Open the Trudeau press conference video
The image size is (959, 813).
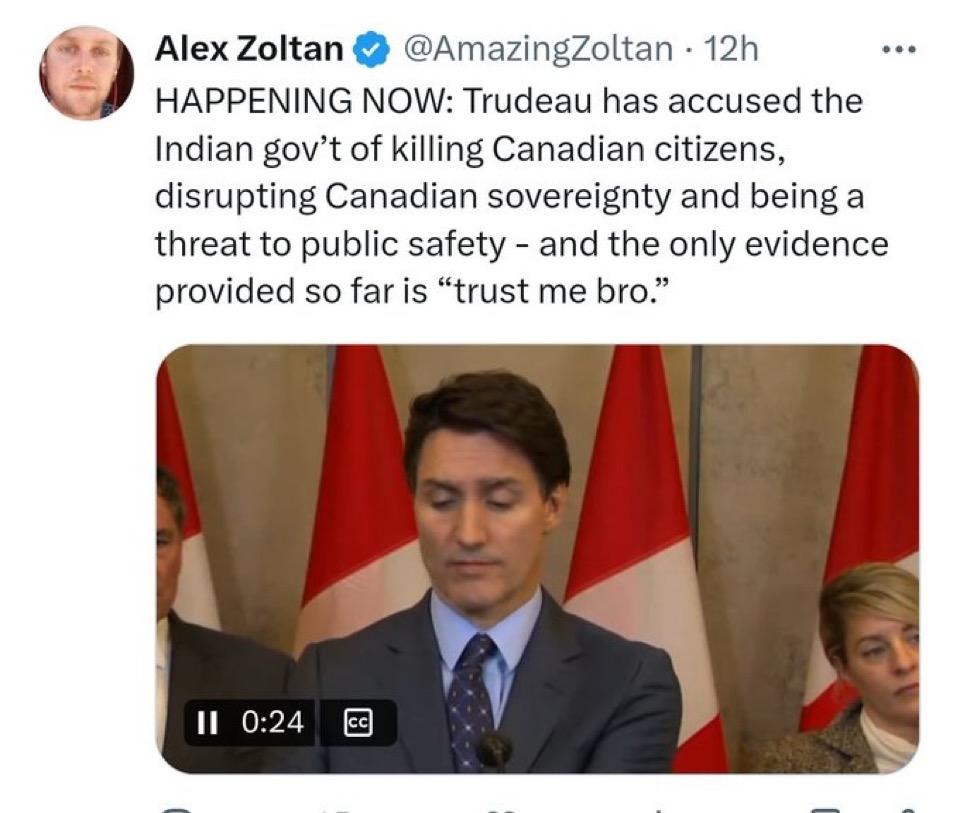pos(538,559)
